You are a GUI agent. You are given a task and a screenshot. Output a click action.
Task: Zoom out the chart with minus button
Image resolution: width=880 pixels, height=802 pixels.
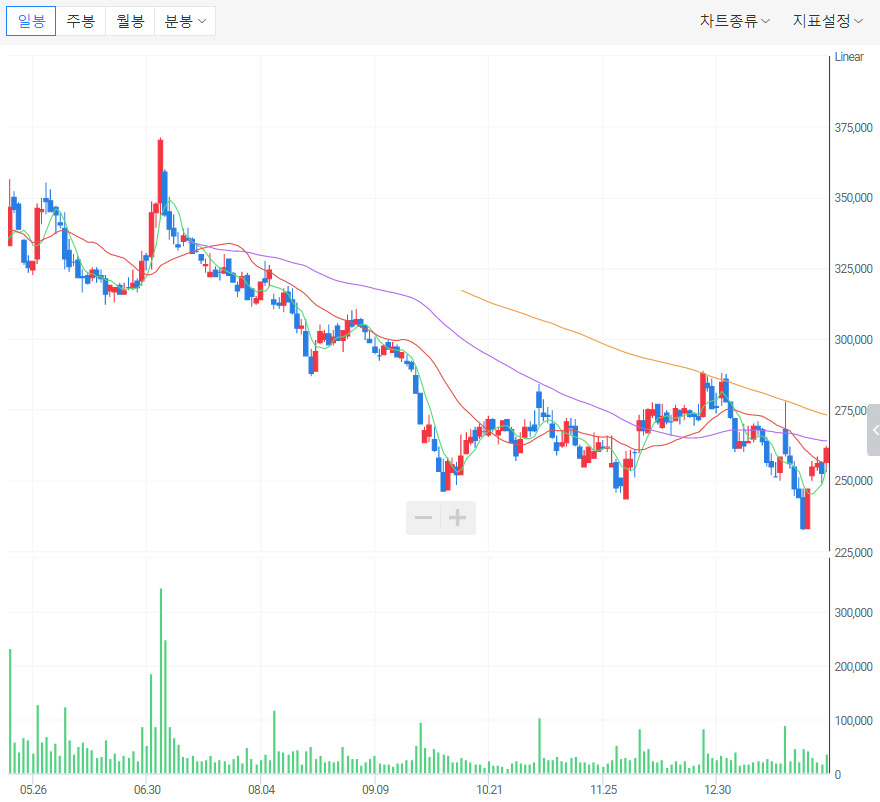(423, 517)
